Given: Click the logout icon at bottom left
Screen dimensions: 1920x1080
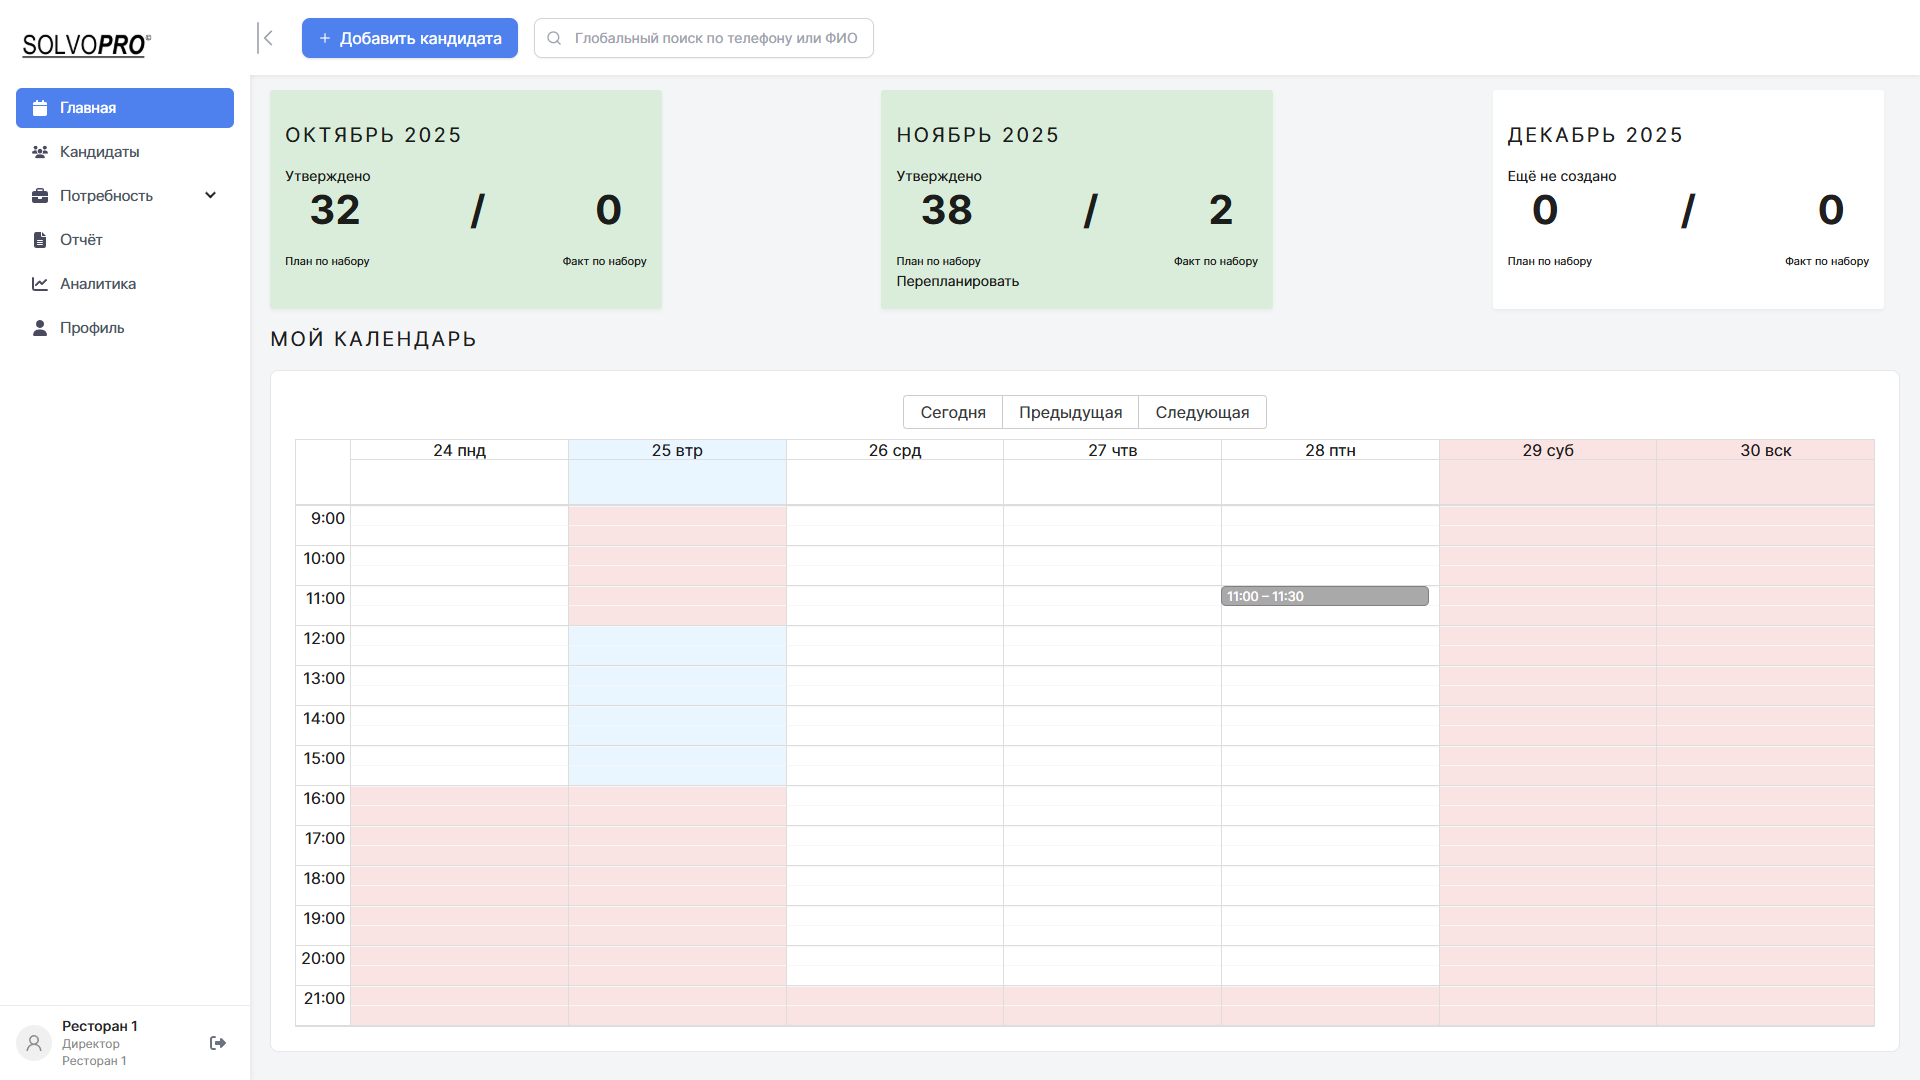Looking at the screenshot, I should point(218,1043).
